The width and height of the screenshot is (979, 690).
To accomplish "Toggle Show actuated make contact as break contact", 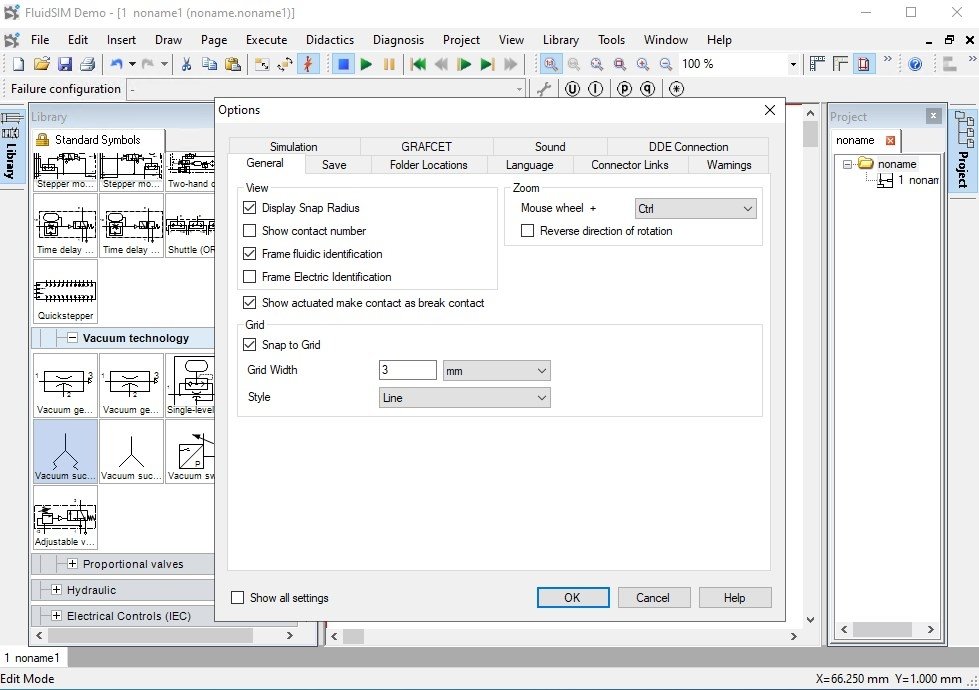I will 249,303.
